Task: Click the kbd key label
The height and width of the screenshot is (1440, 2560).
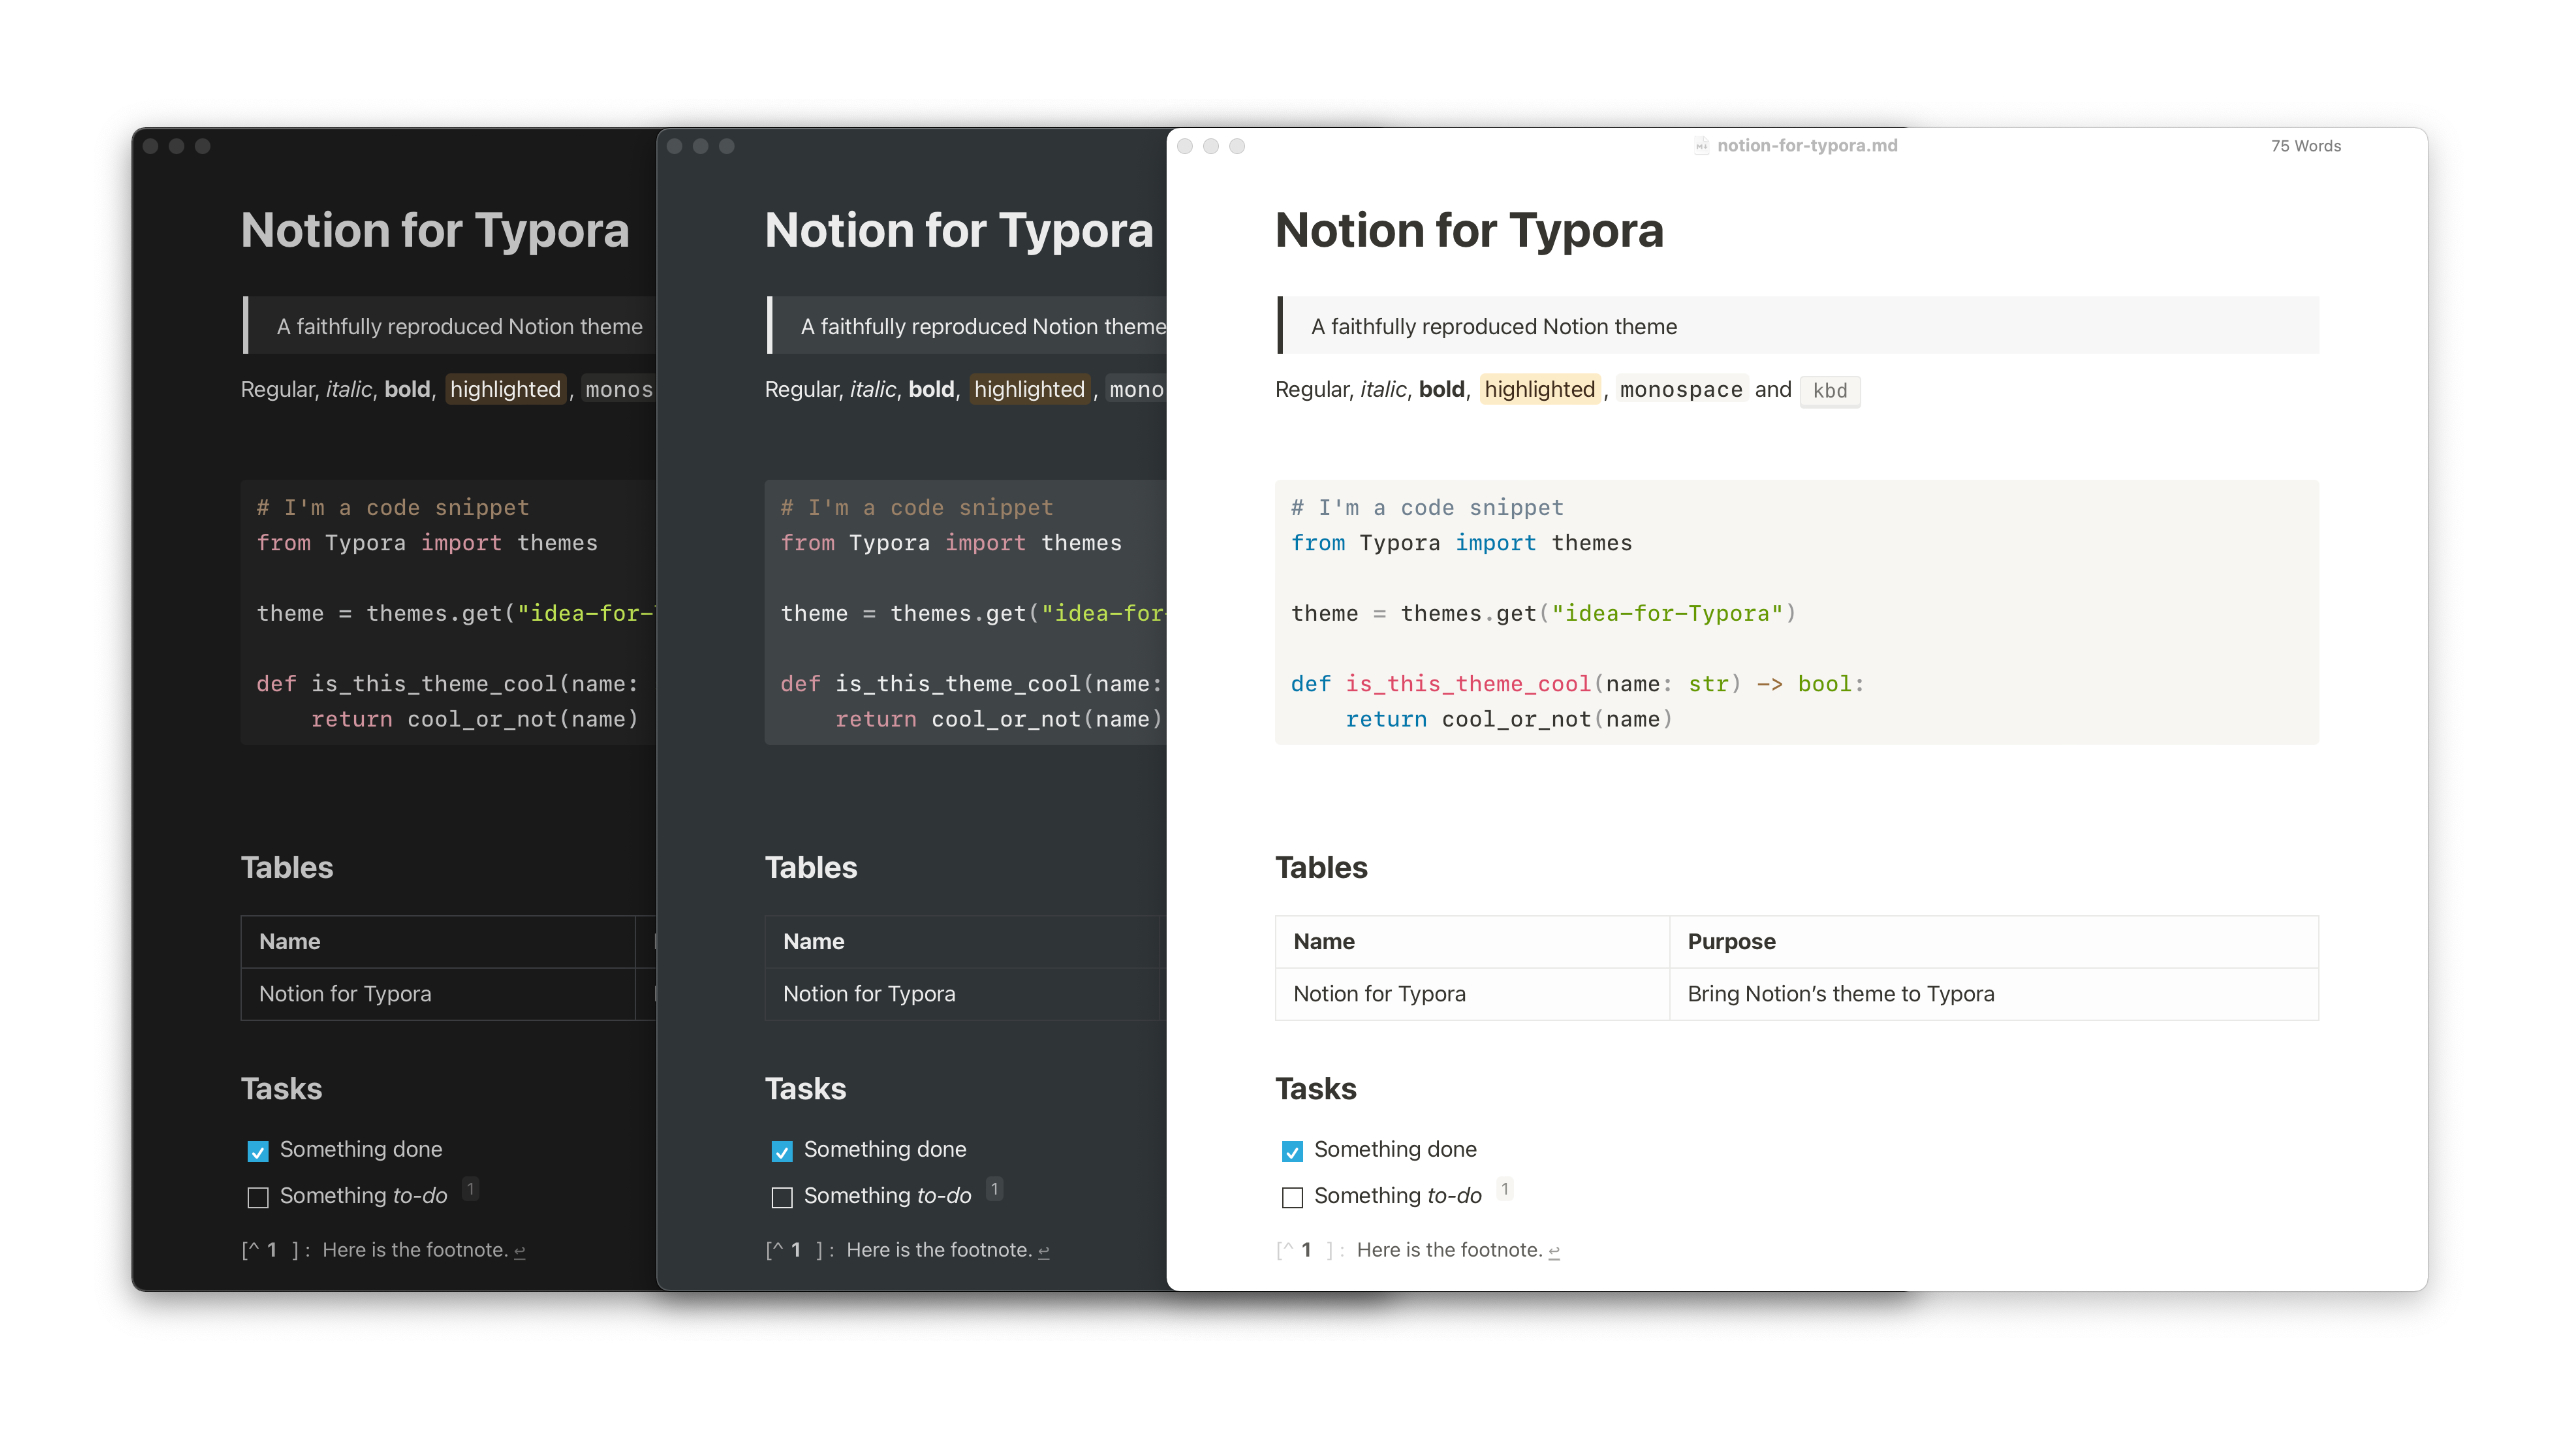Action: [x=1829, y=391]
